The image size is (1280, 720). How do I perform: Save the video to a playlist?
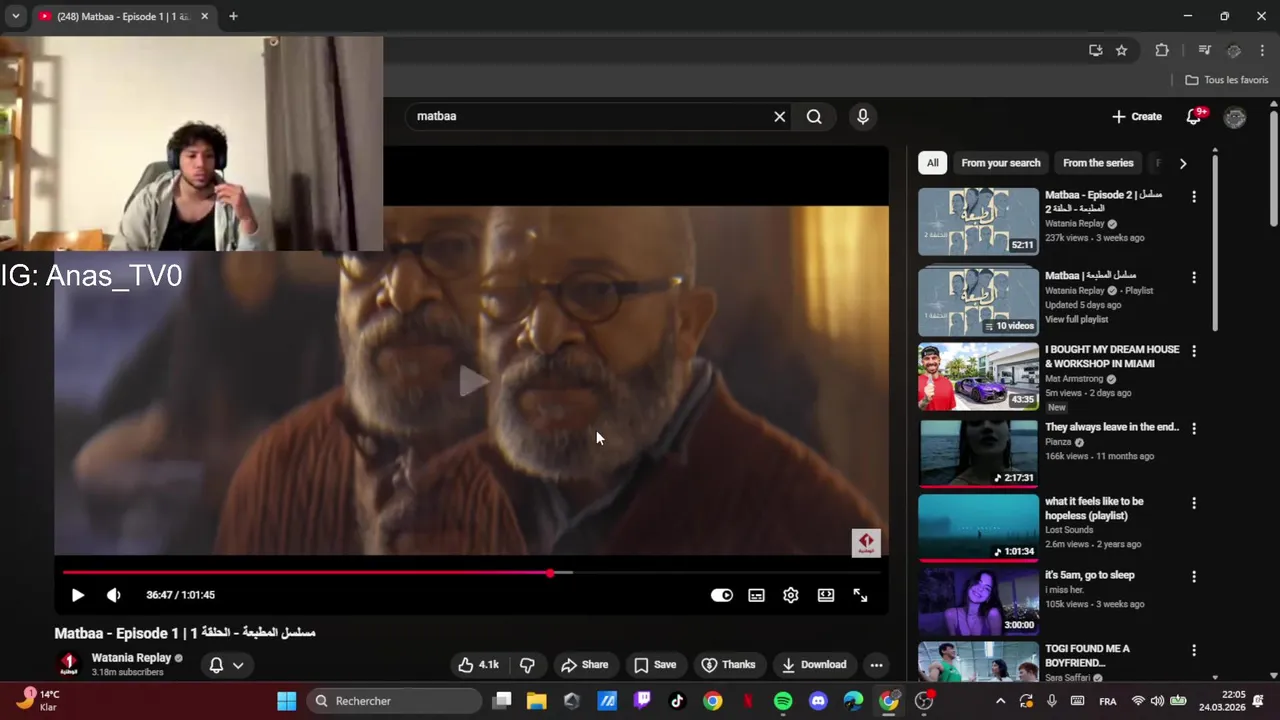pos(655,665)
